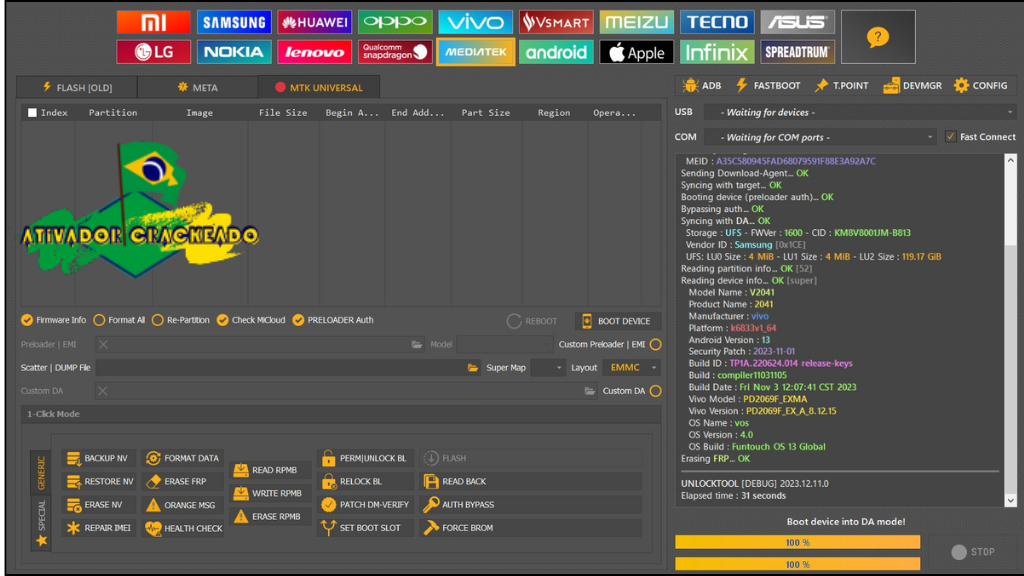The image size is (1024, 576).
Task: Clear the Custom DA field
Action: pos(103,391)
